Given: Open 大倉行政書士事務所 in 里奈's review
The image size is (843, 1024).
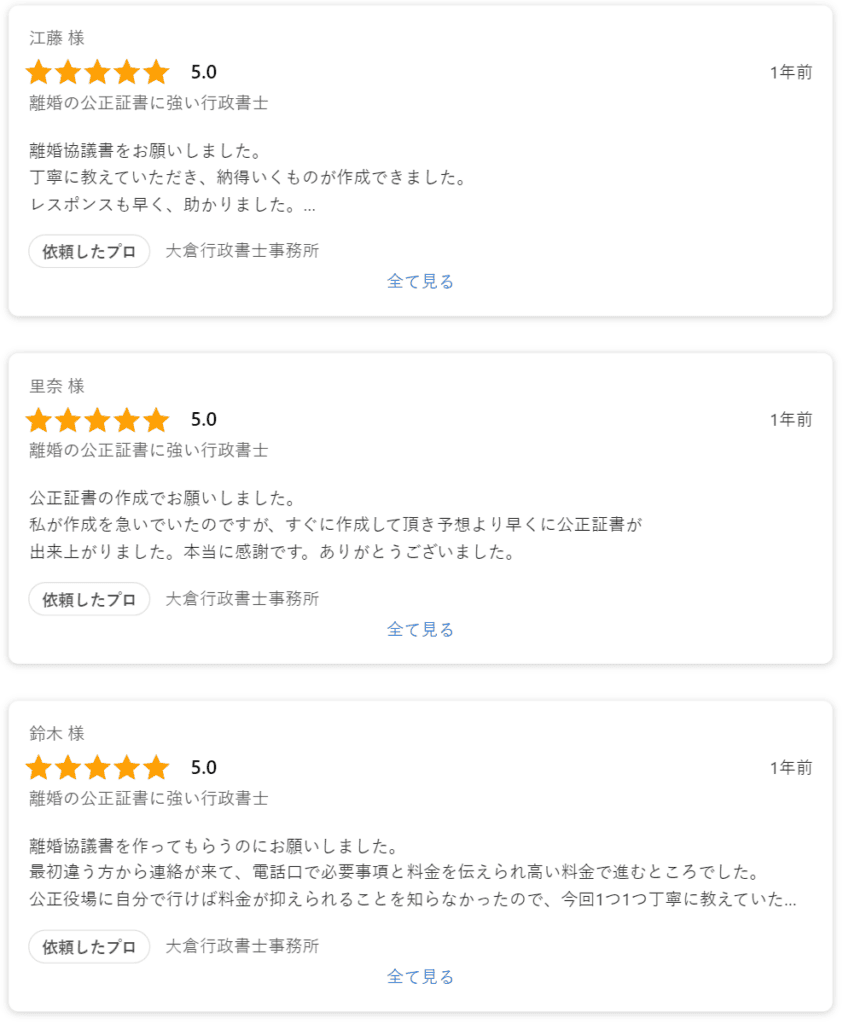Looking at the screenshot, I should [242, 599].
